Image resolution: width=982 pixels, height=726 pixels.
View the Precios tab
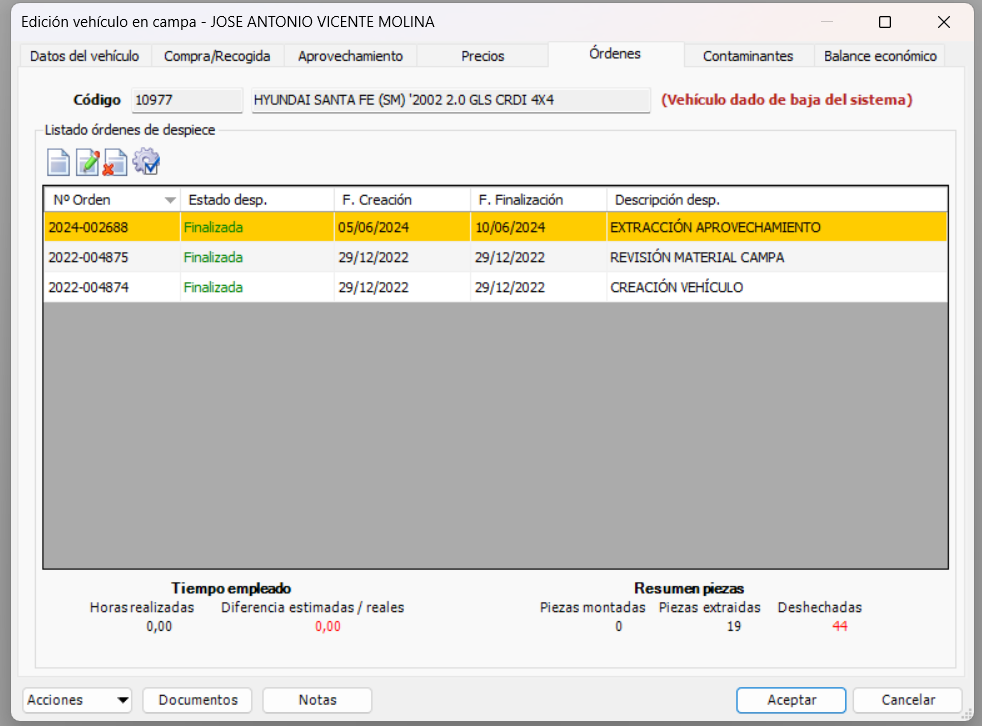(x=482, y=55)
